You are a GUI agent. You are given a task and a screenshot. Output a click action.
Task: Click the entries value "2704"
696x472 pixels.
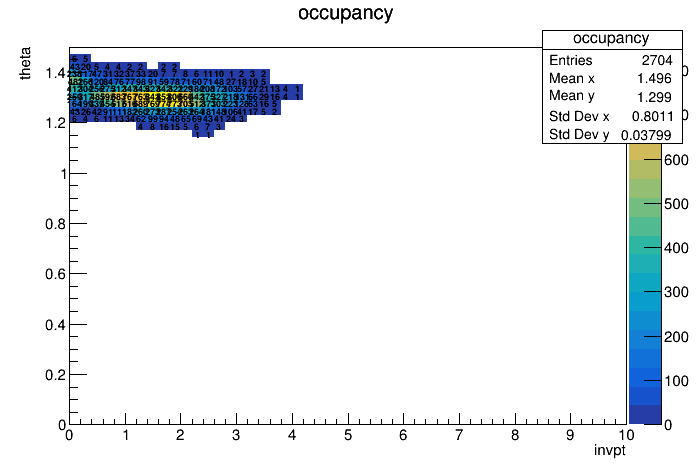[x=657, y=60]
